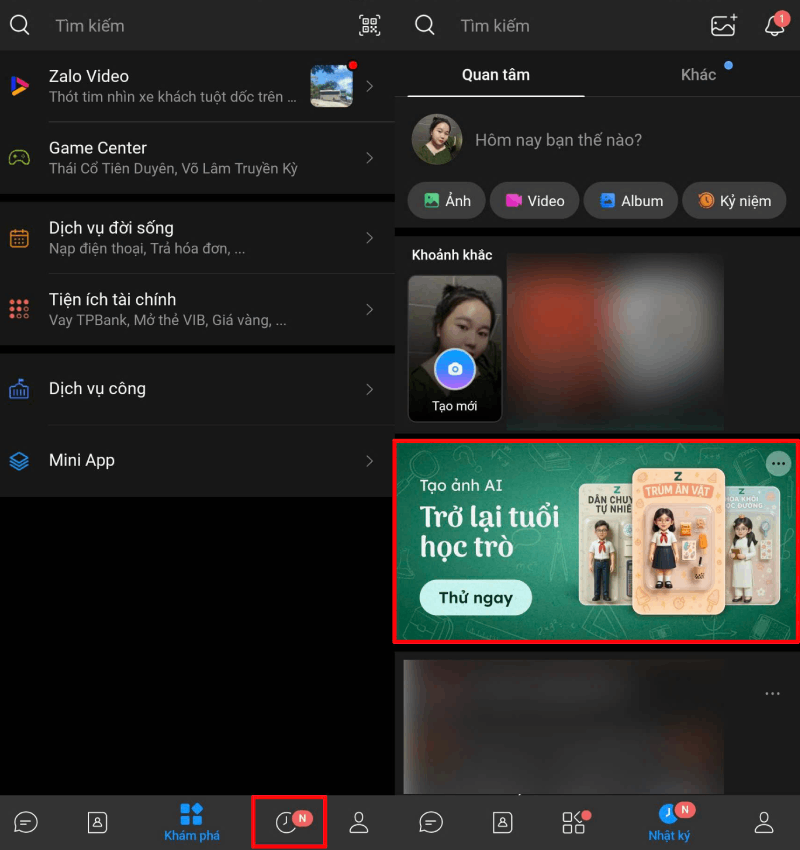
Task: Tap the add photo post icon beside the bell
Action: click(x=723, y=26)
